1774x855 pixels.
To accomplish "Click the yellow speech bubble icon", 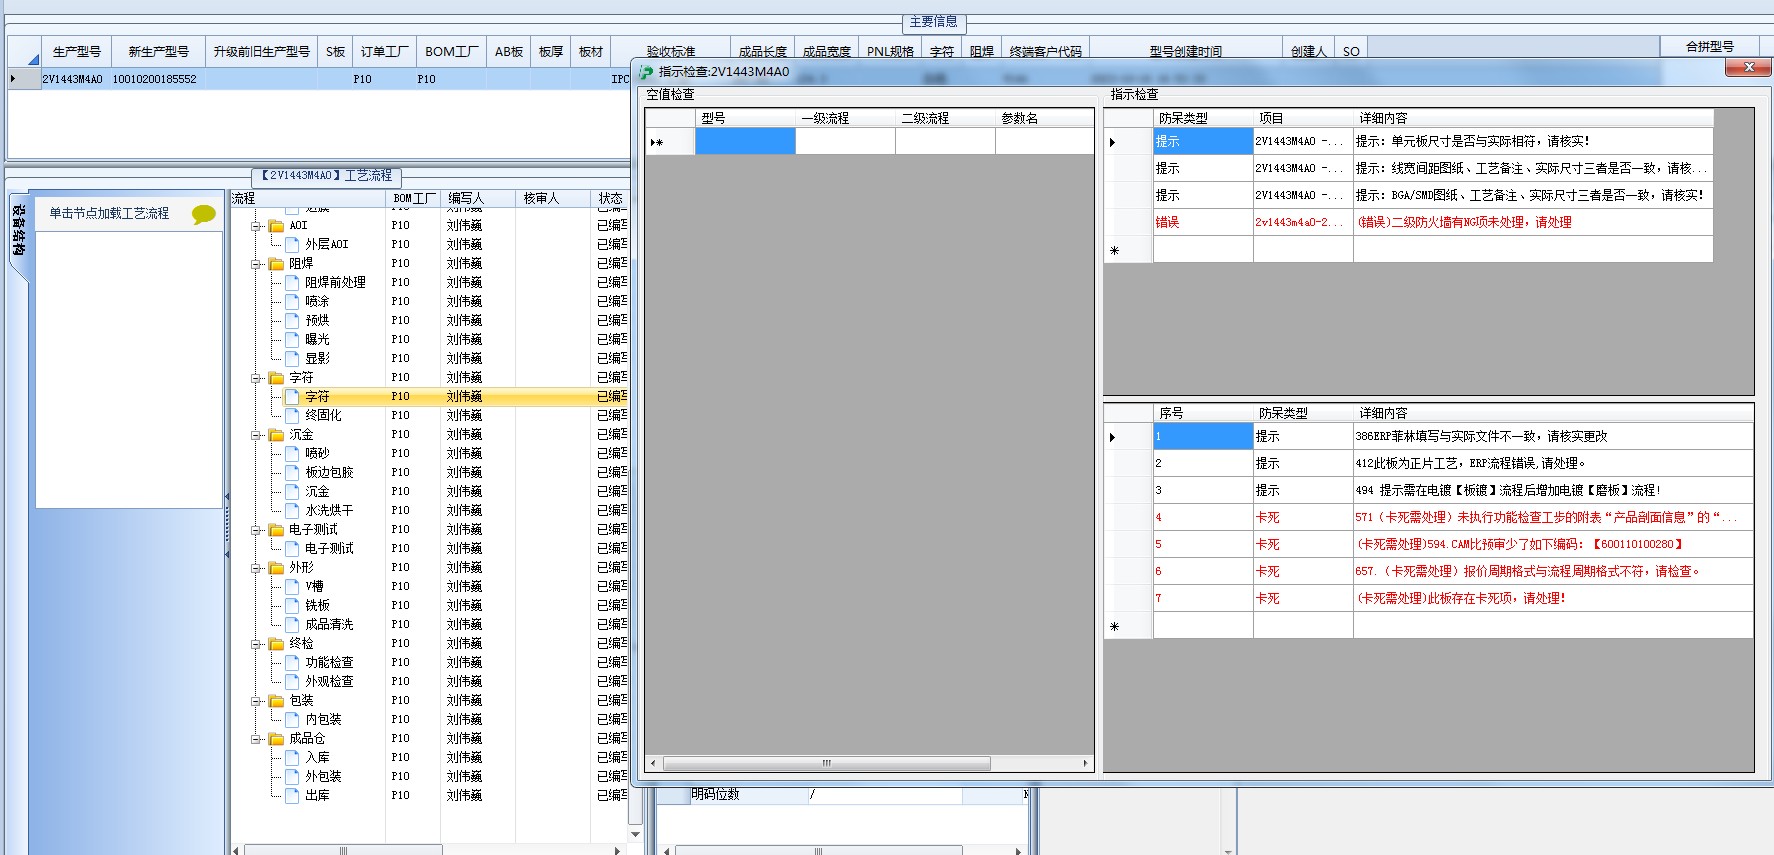I will [204, 214].
